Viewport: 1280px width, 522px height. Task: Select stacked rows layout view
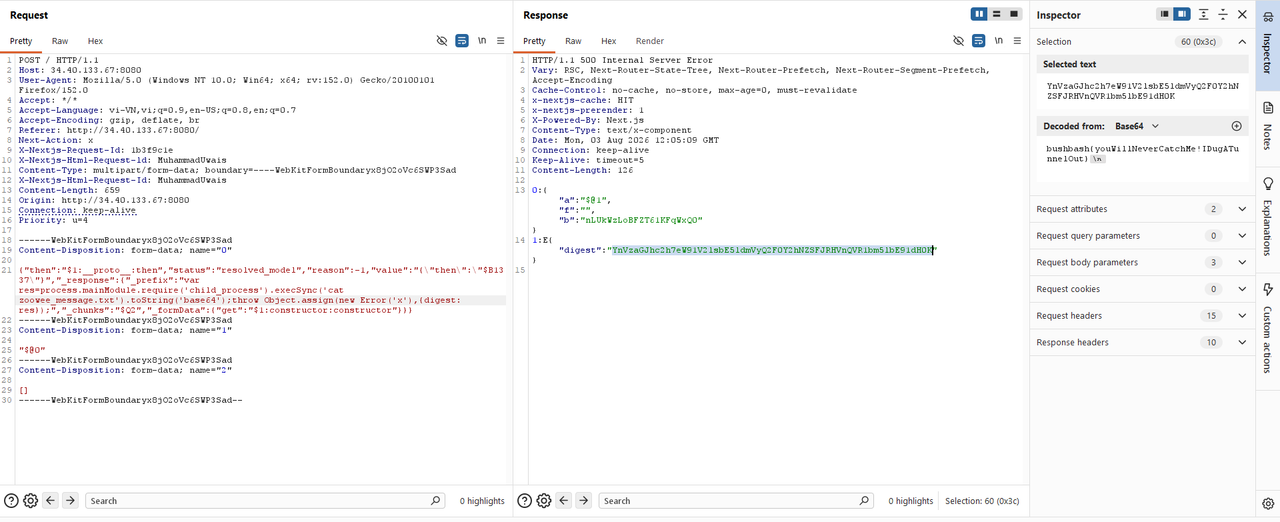[x=997, y=14]
